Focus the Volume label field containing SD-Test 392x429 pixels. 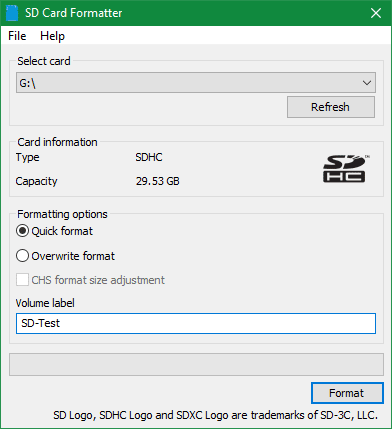(196, 323)
